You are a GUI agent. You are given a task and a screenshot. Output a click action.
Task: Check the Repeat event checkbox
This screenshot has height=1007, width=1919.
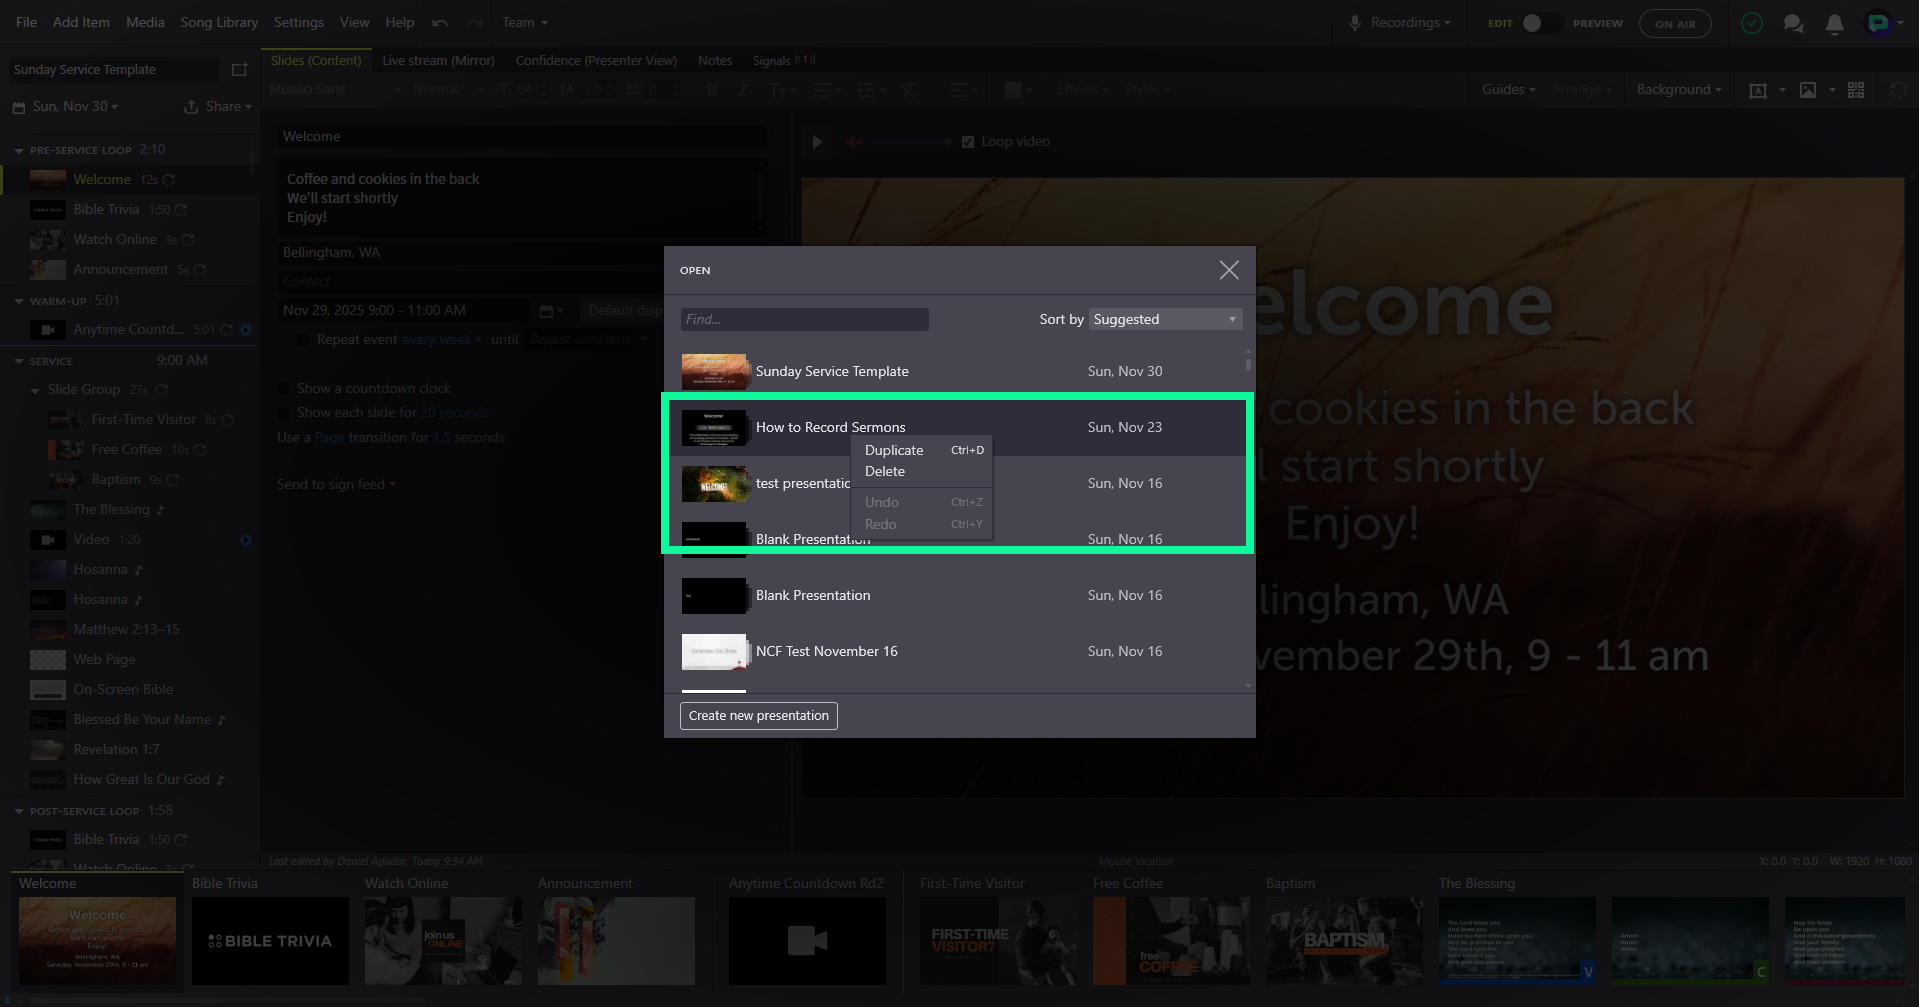pos(302,340)
